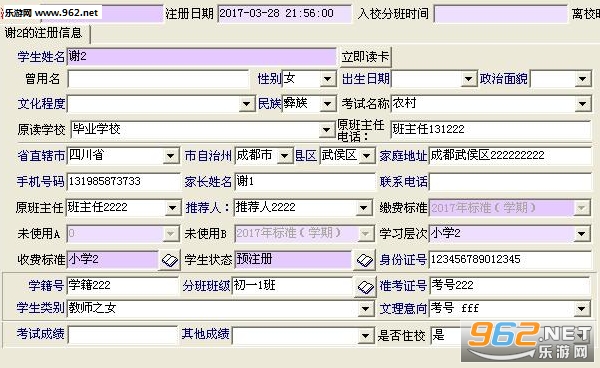Click the empty 联系电话 input field
600x368 pixels.
pos(510,182)
